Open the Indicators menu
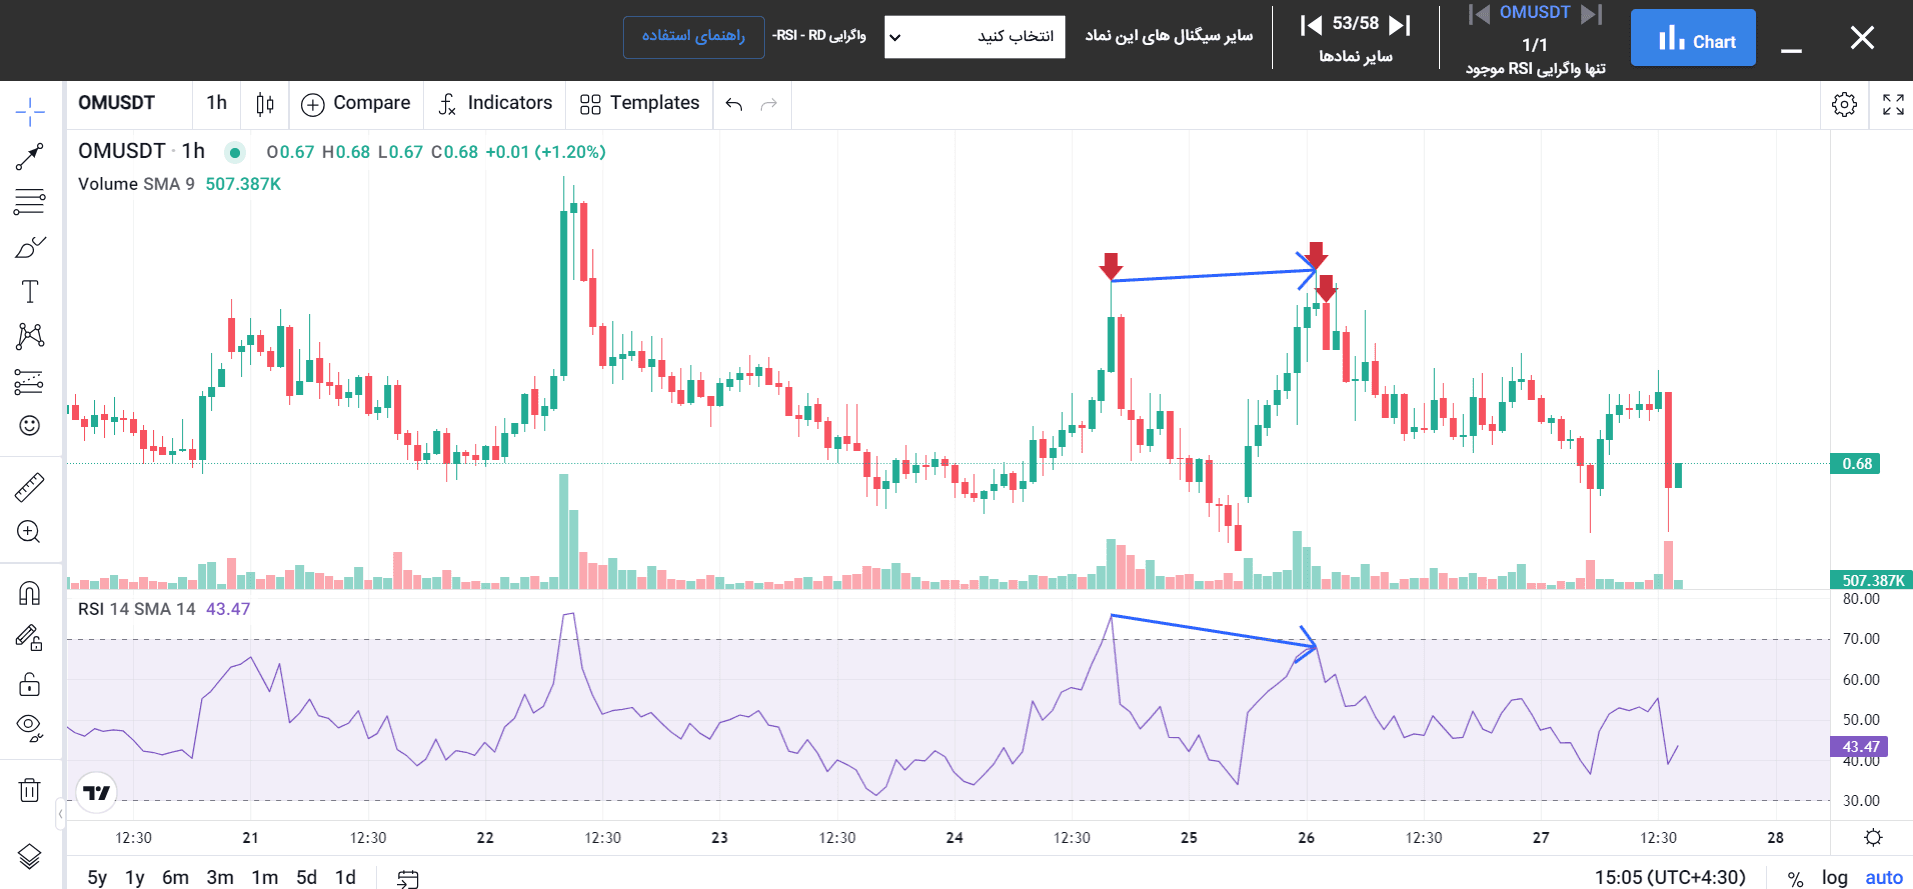 [x=495, y=104]
